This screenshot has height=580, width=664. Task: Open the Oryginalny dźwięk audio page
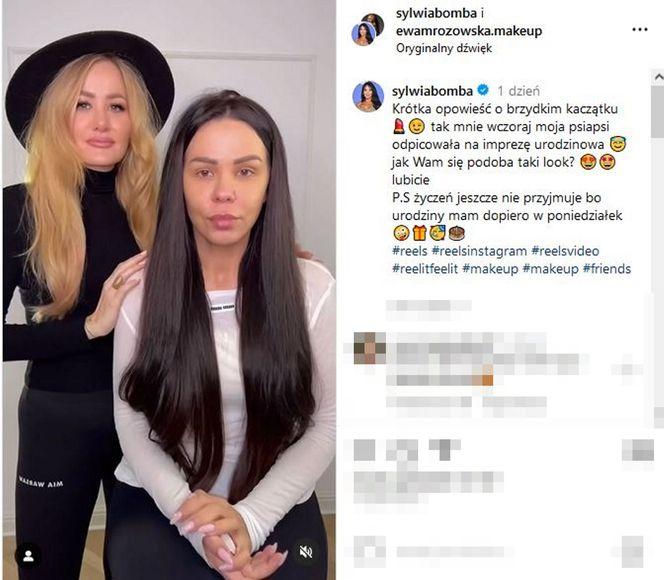[x=444, y=48]
